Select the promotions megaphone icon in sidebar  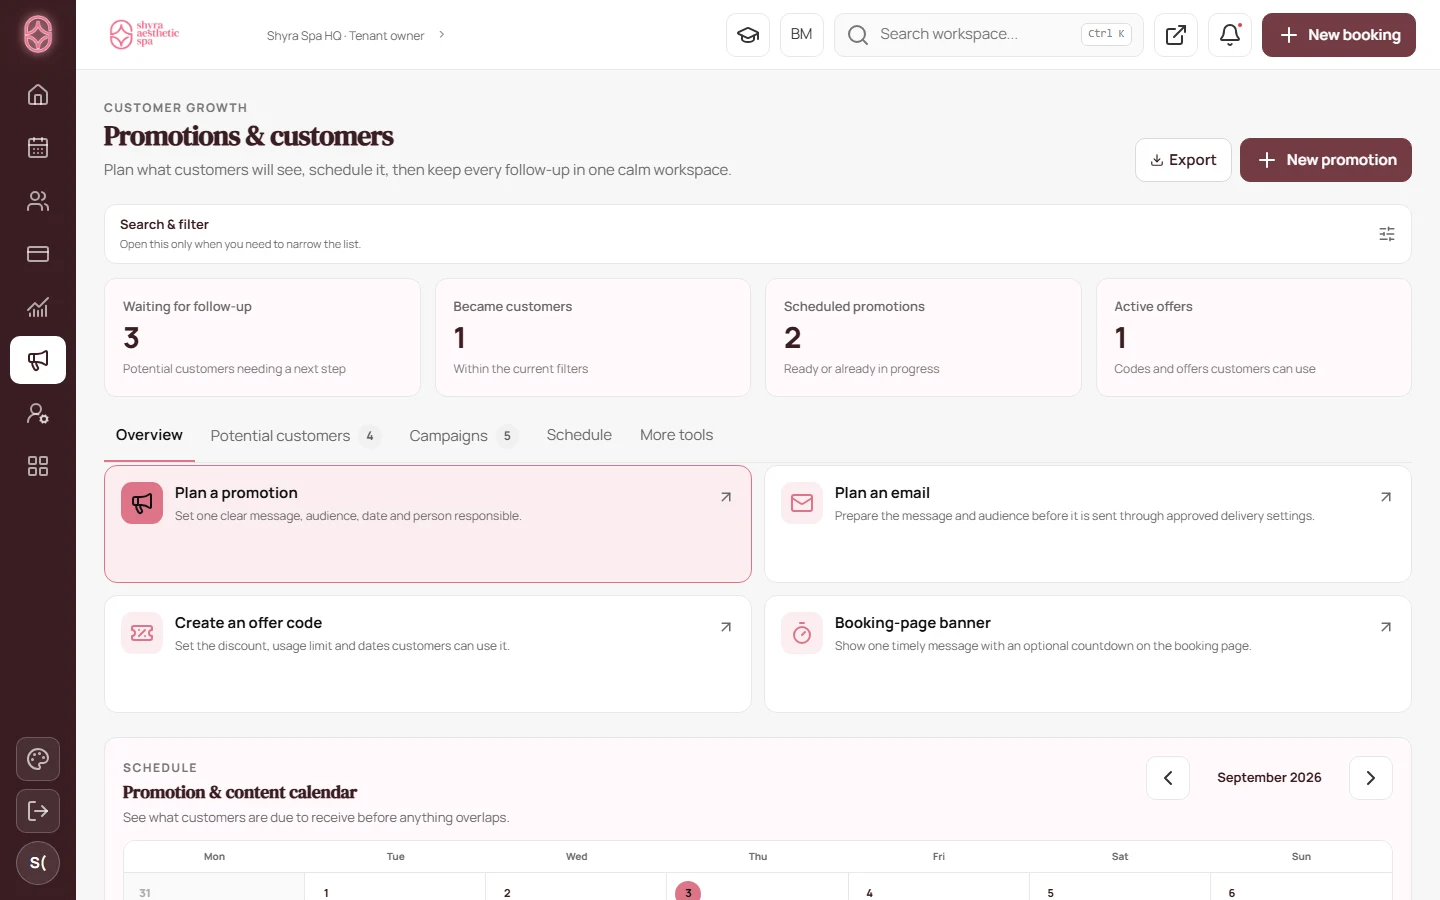pos(38,360)
